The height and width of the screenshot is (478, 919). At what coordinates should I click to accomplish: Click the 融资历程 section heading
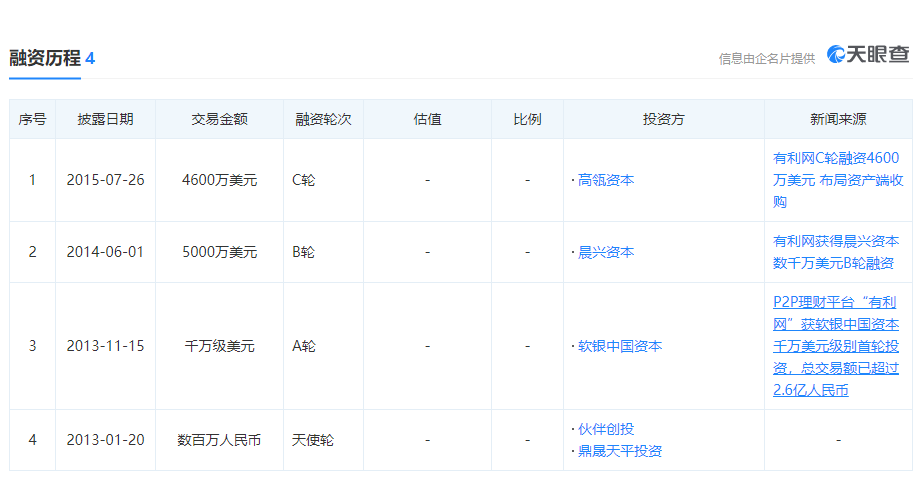(45, 58)
